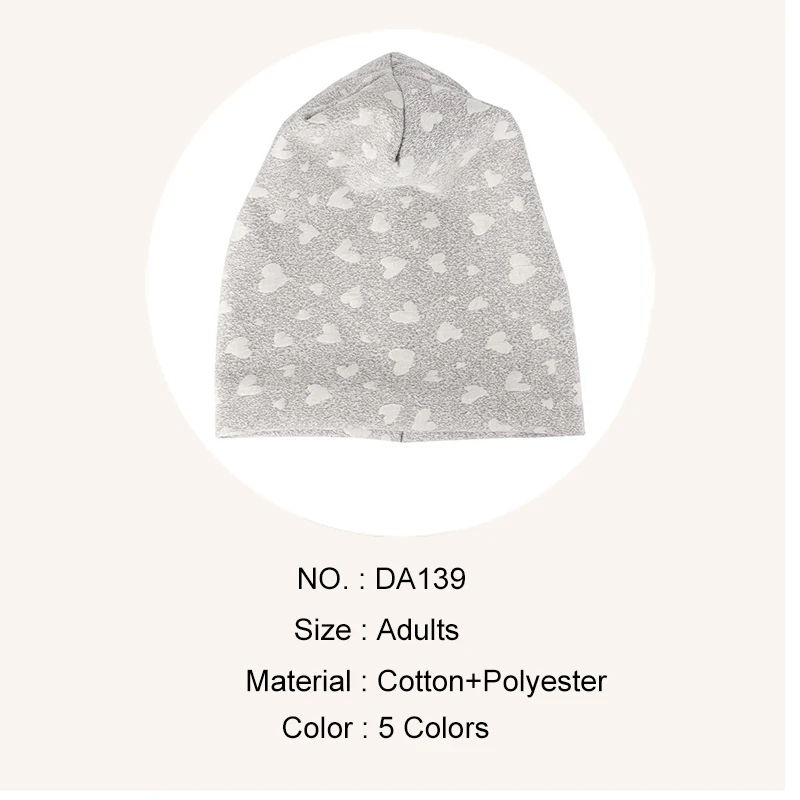Click the word "Cotton" in material line
The width and height of the screenshot is (800, 800).
(419, 681)
